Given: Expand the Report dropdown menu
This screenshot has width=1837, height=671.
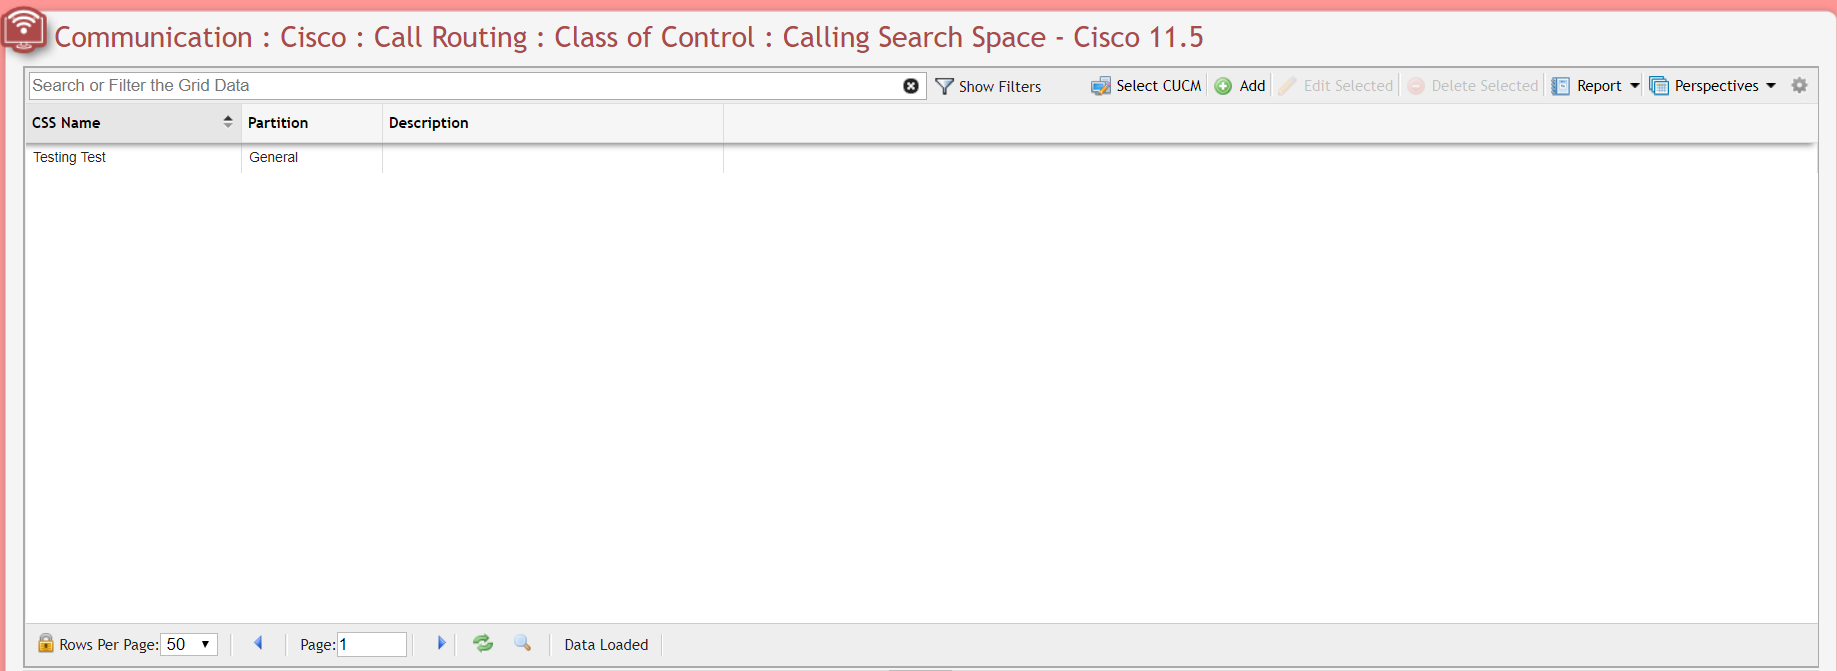Looking at the screenshot, I should 1635,86.
